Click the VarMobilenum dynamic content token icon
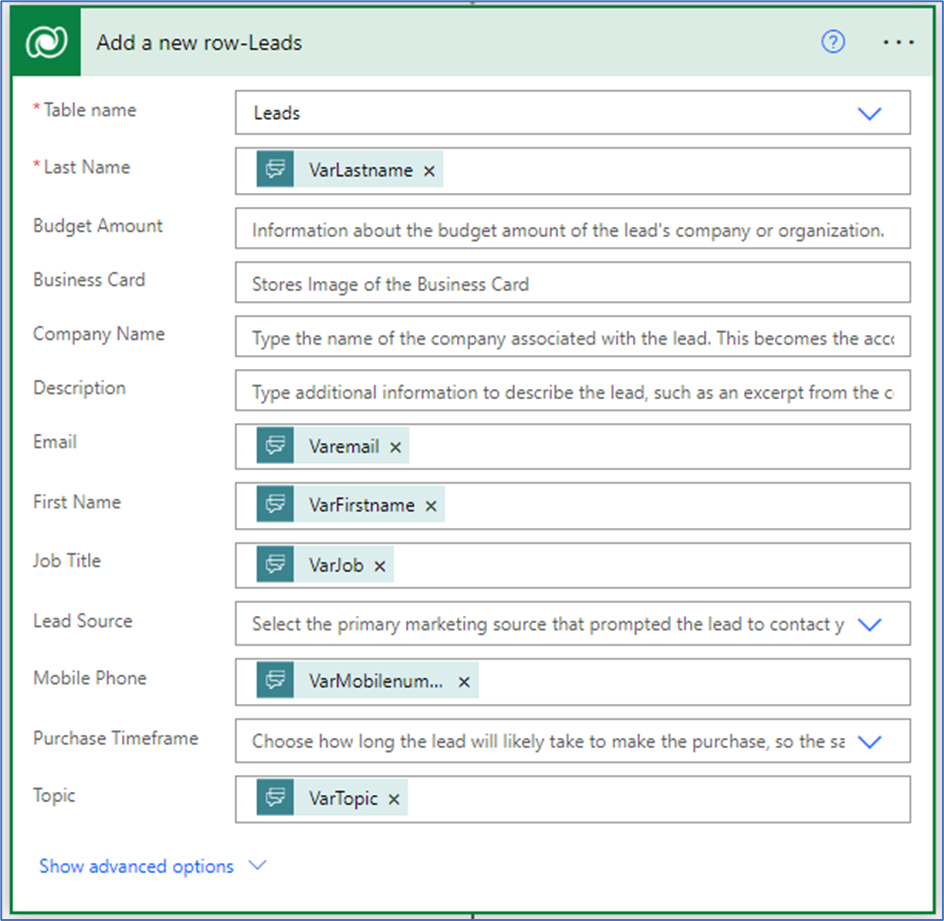Image resolution: width=944 pixels, height=921 pixels. (274, 682)
